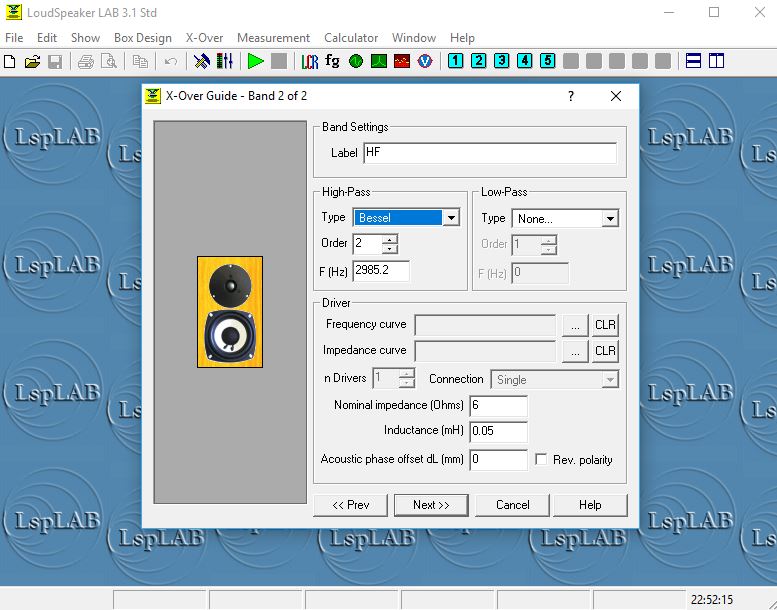The width and height of the screenshot is (777, 610).
Task: Open the X-Over menu
Action: [x=204, y=38]
